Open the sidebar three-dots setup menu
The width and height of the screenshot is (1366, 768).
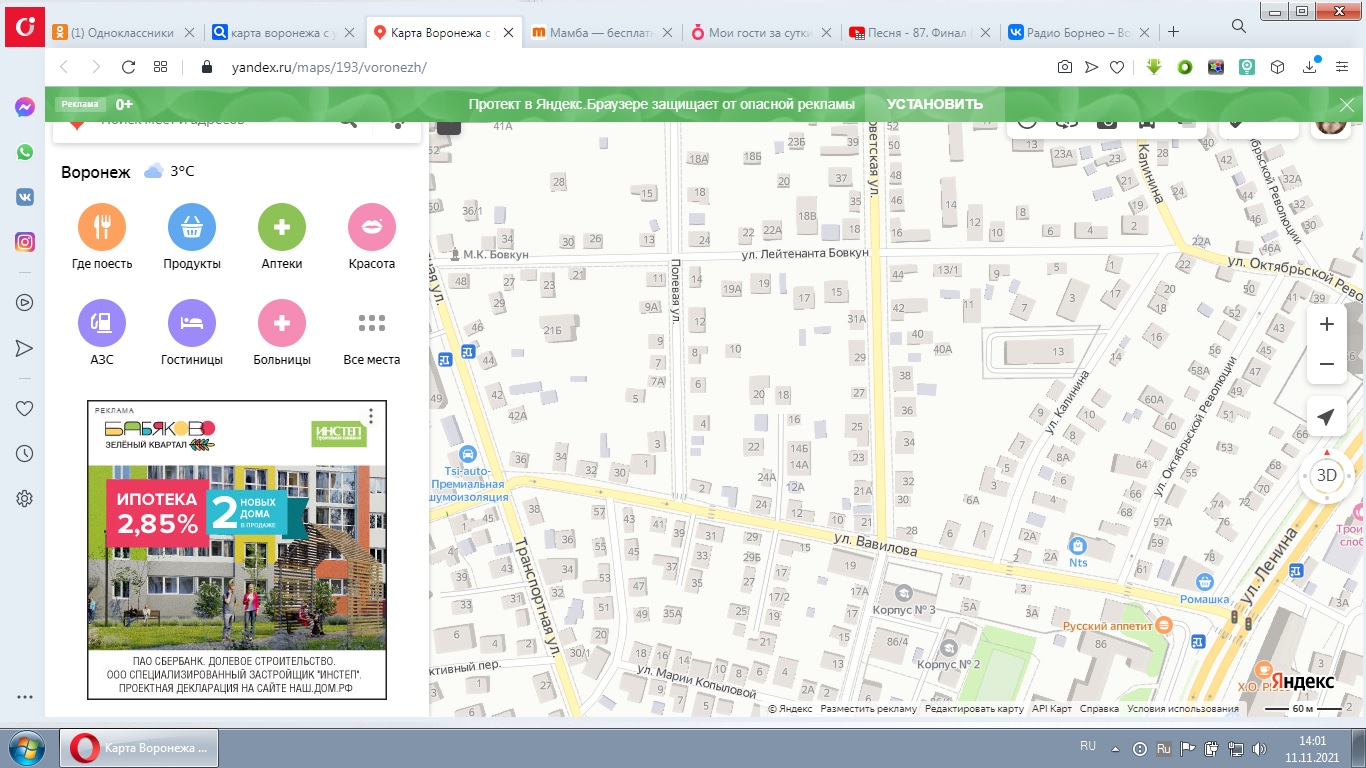coord(25,697)
